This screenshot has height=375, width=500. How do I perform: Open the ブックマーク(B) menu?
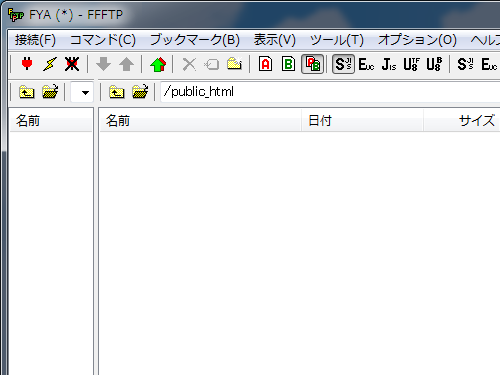[195, 40]
